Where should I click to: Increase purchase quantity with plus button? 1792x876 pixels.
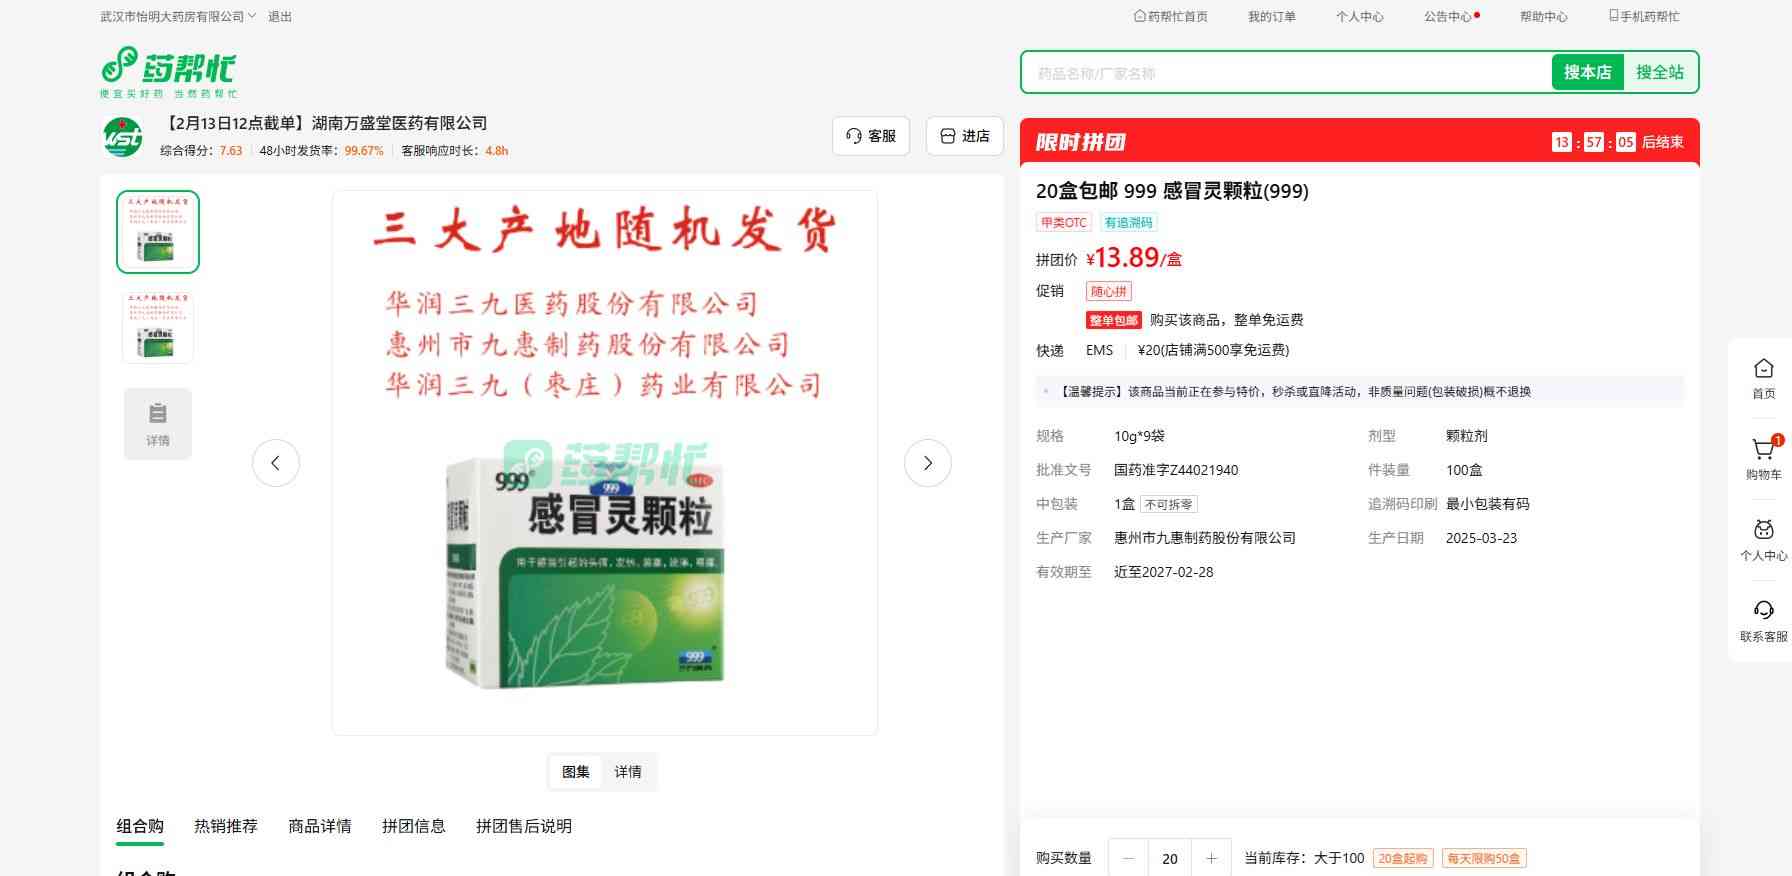click(1211, 858)
